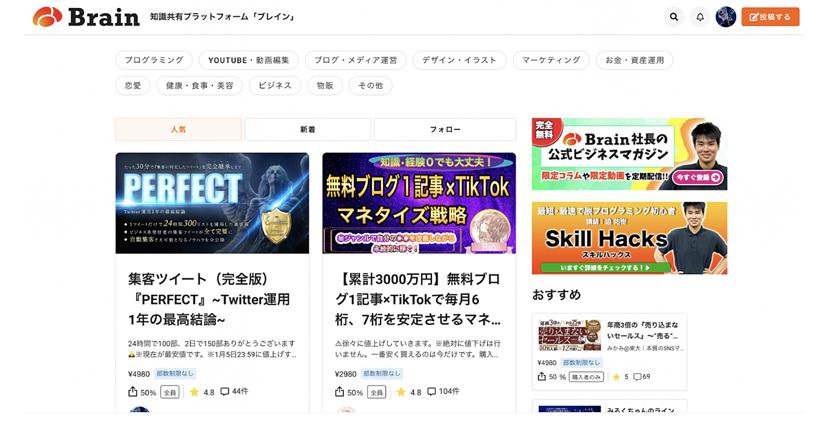This screenshot has width=828, height=426.
Task: Switch to the 人気 tab
Action: pyautogui.click(x=178, y=129)
